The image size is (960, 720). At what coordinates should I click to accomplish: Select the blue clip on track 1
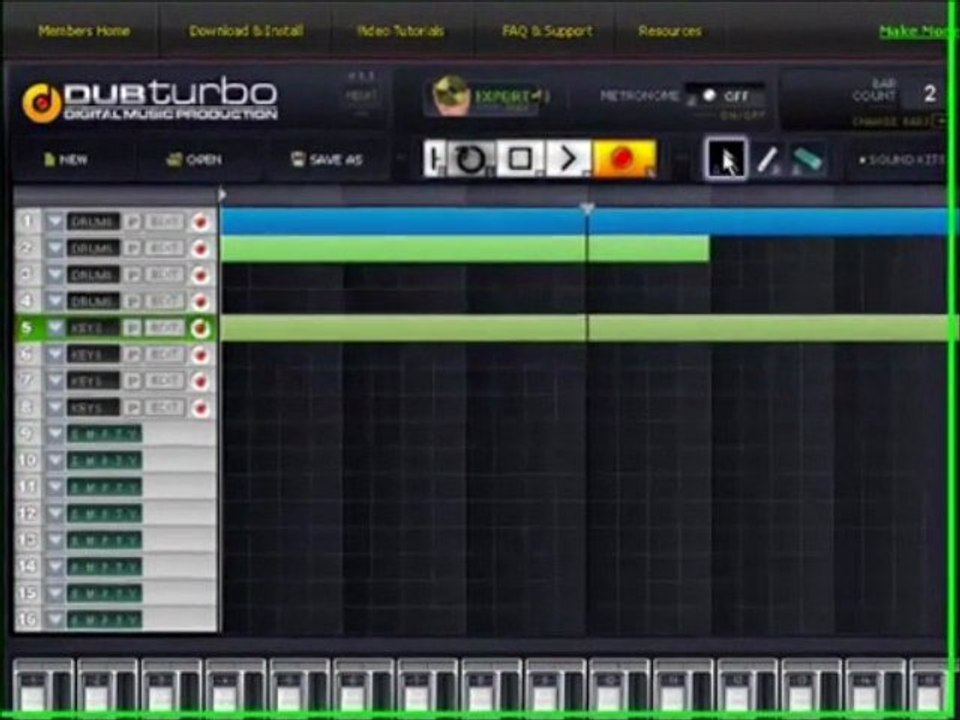click(585, 222)
